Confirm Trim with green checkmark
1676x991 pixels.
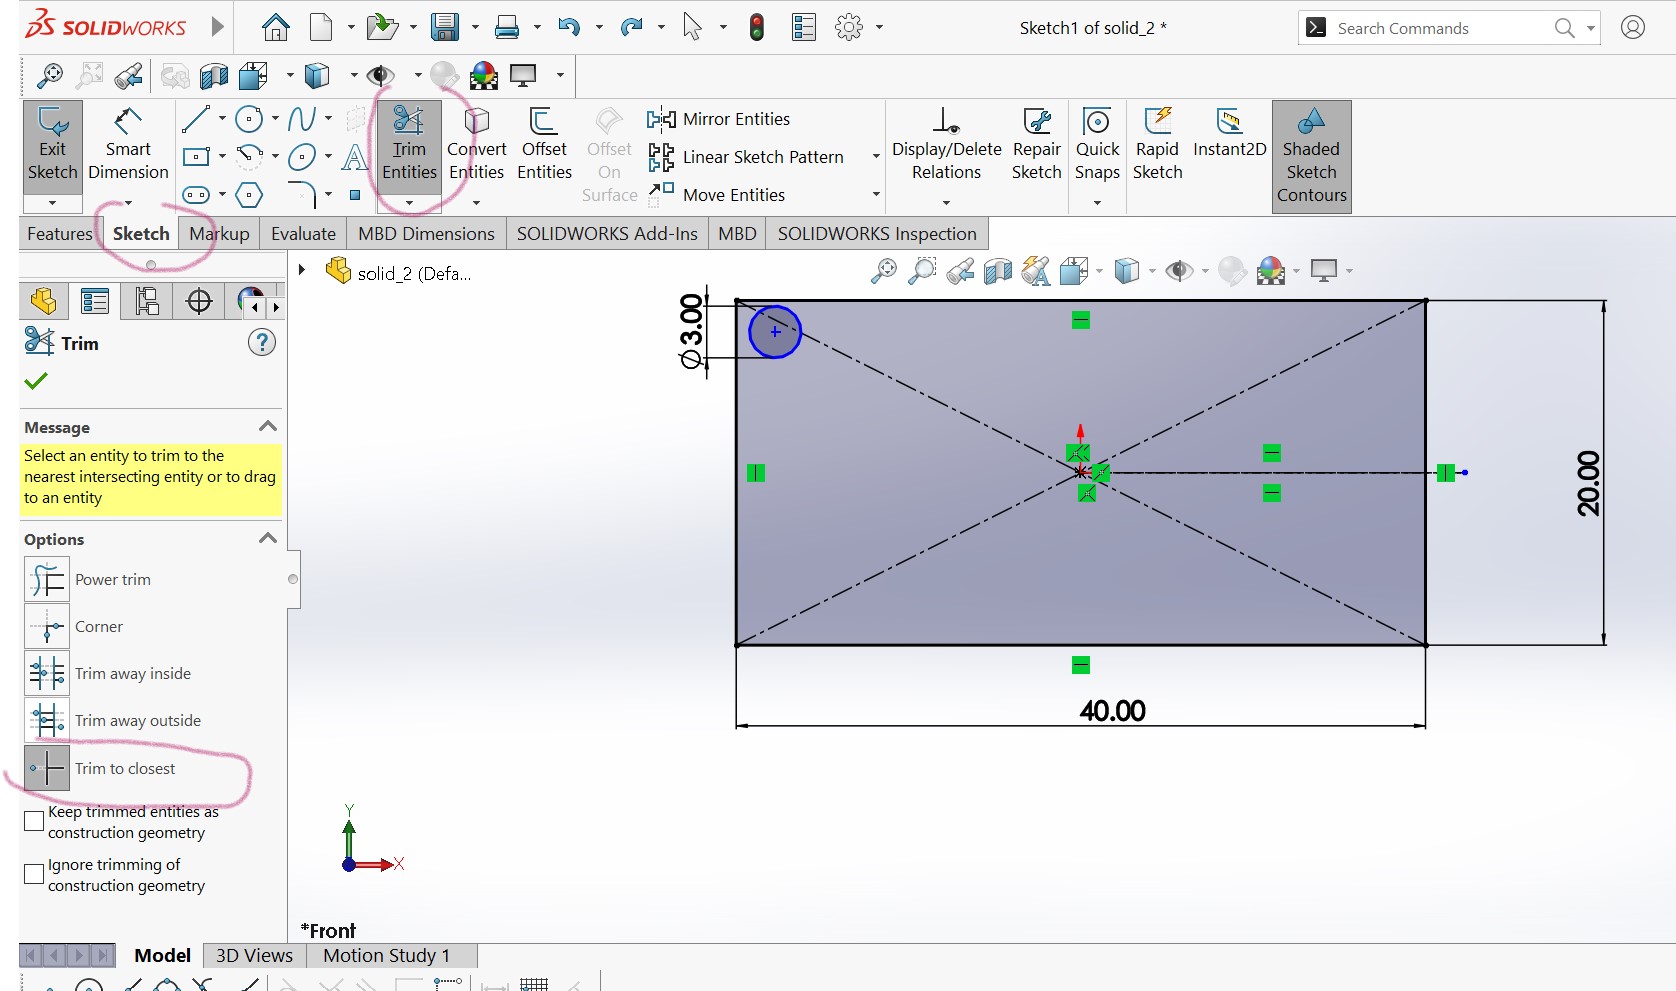(x=36, y=381)
